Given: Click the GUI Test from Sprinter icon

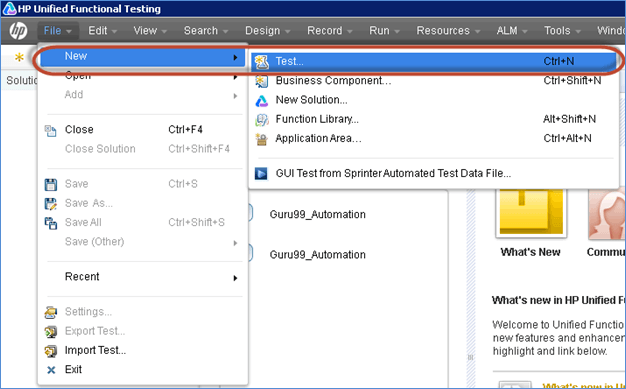Looking at the screenshot, I should coord(261,173).
